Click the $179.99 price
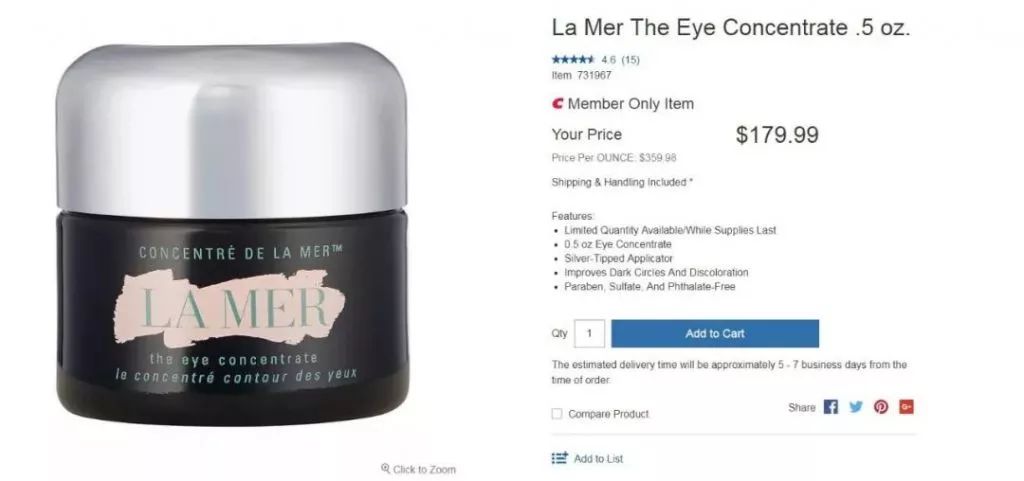This screenshot has height=481, width=1024. pyautogui.click(x=777, y=135)
